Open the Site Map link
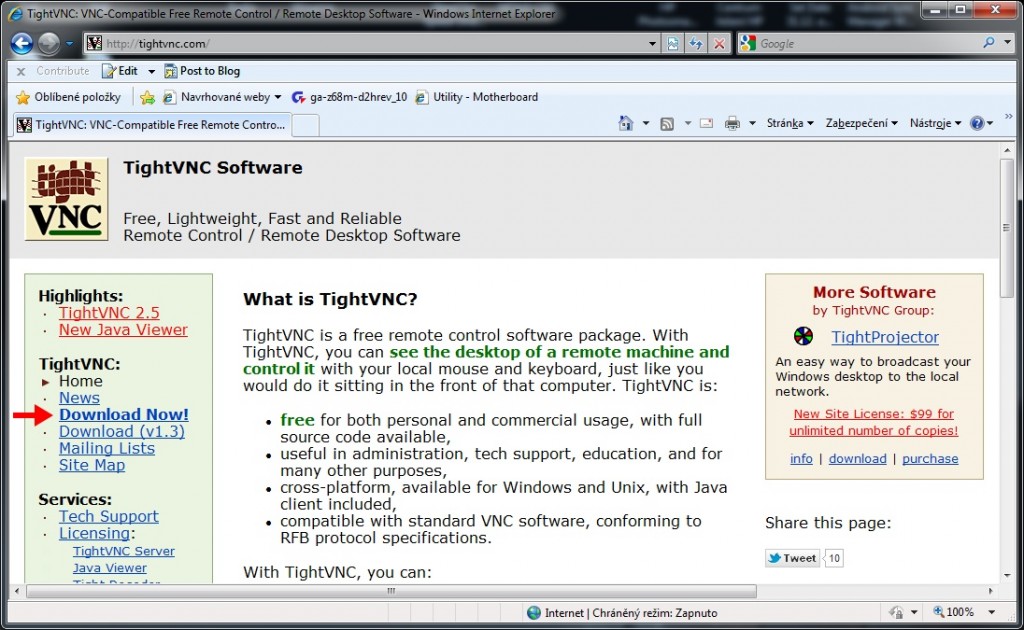This screenshot has height=630, width=1024. (x=91, y=465)
